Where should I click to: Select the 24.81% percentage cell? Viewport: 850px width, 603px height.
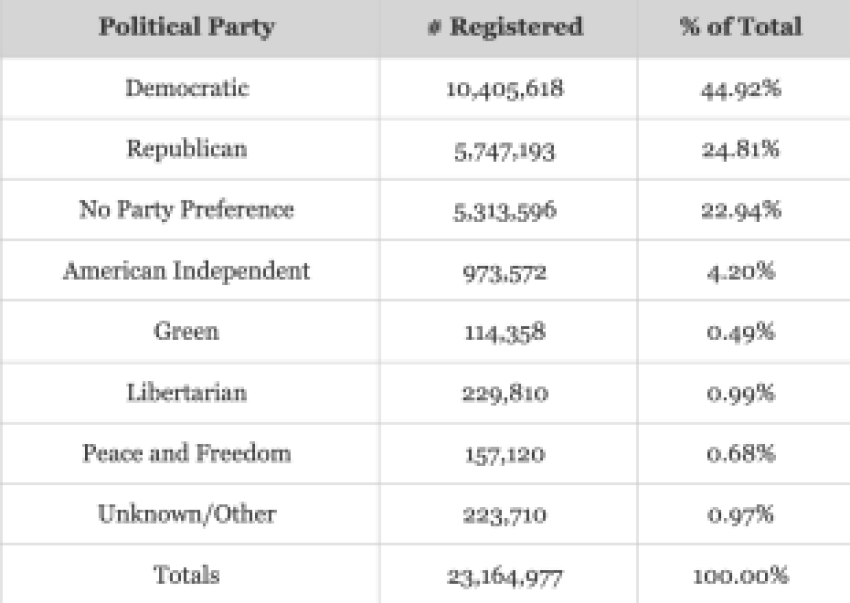(740, 149)
